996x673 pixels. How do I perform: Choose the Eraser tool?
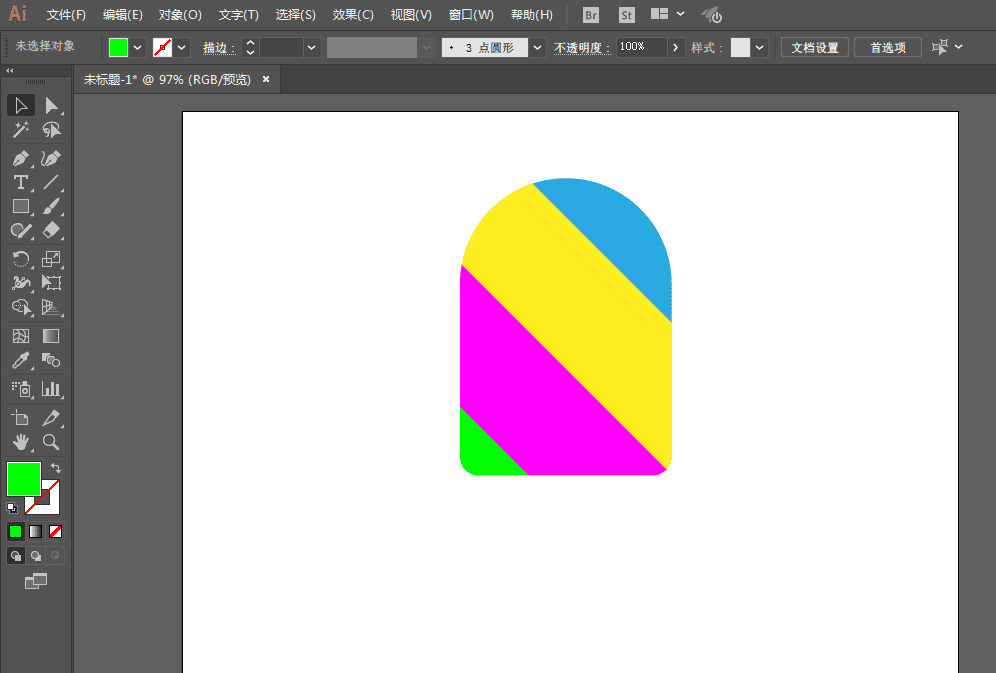(51, 230)
